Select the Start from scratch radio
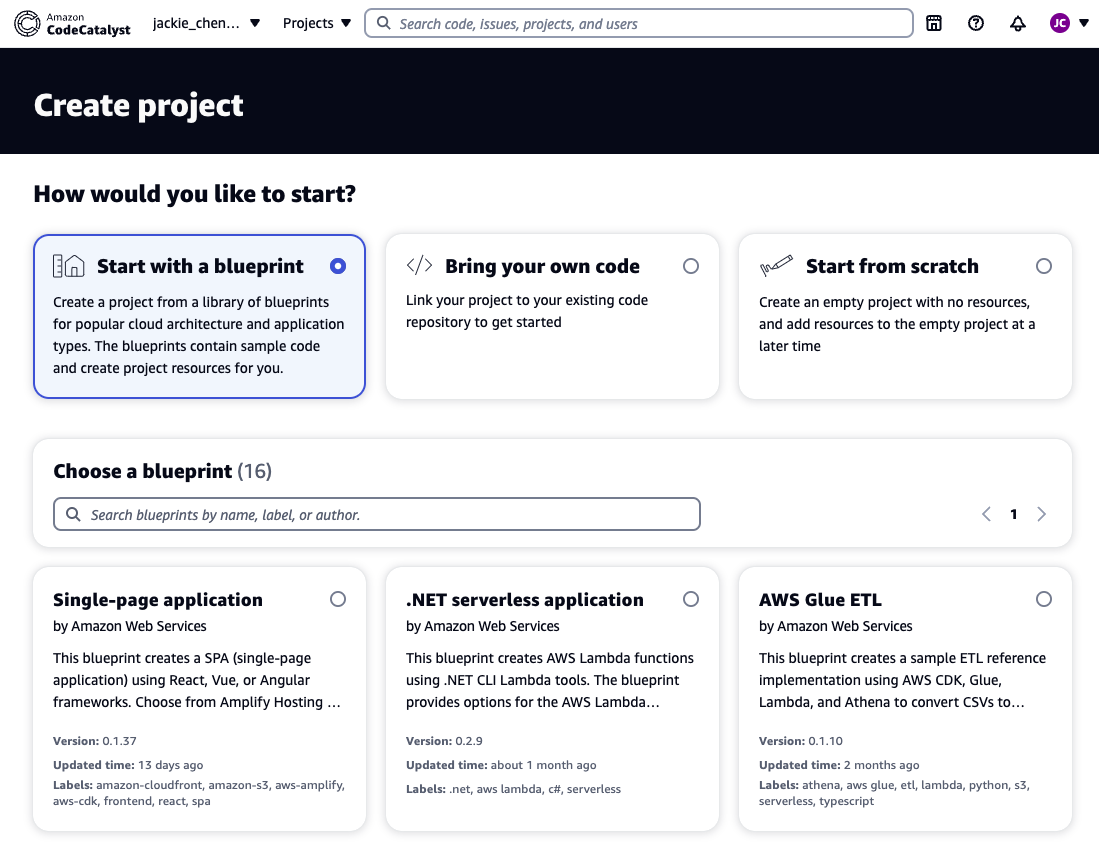Viewport: 1099px width, 842px height. pos(1044,266)
